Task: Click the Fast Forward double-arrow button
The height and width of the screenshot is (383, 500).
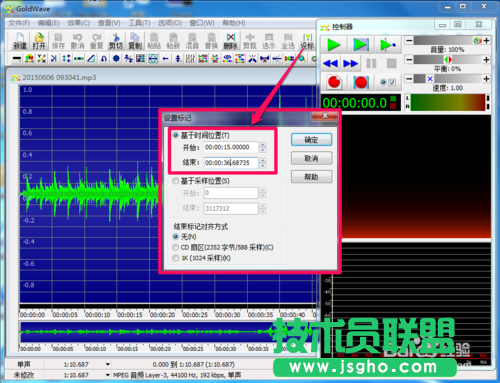Action: pos(350,63)
